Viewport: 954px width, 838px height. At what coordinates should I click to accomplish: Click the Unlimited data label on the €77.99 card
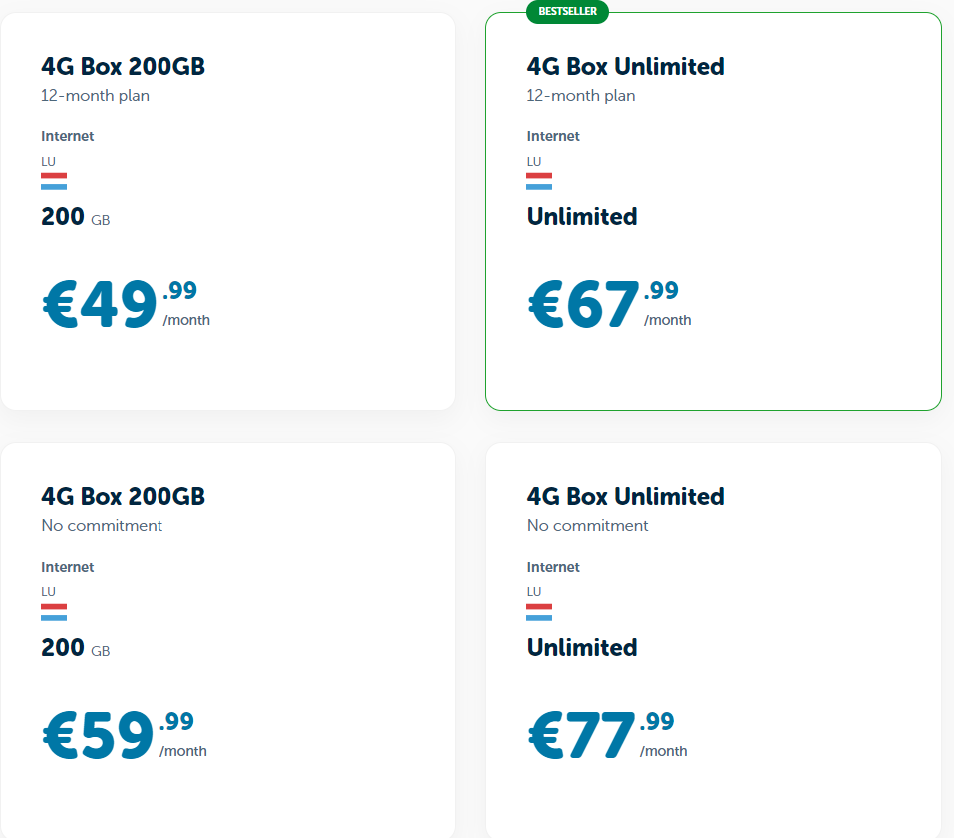click(x=582, y=648)
